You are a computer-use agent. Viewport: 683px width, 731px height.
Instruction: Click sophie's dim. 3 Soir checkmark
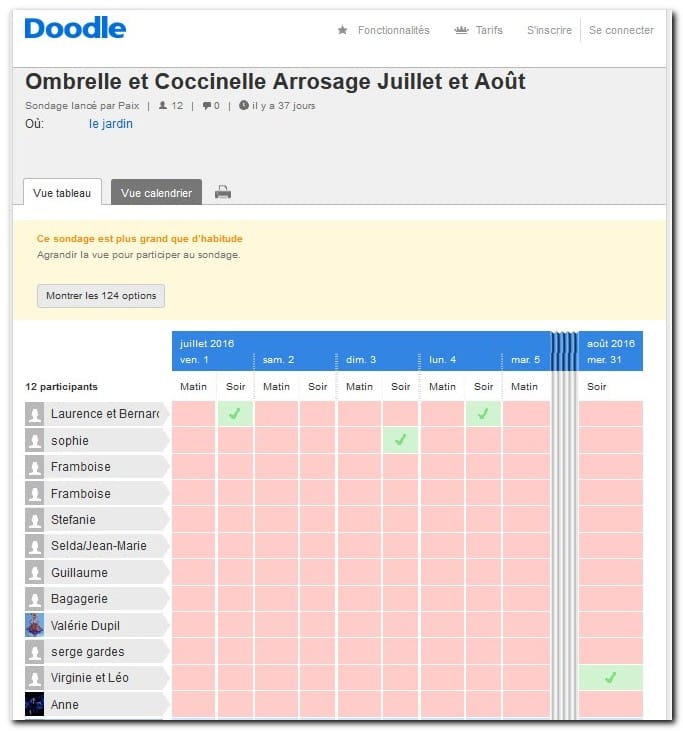(400, 440)
